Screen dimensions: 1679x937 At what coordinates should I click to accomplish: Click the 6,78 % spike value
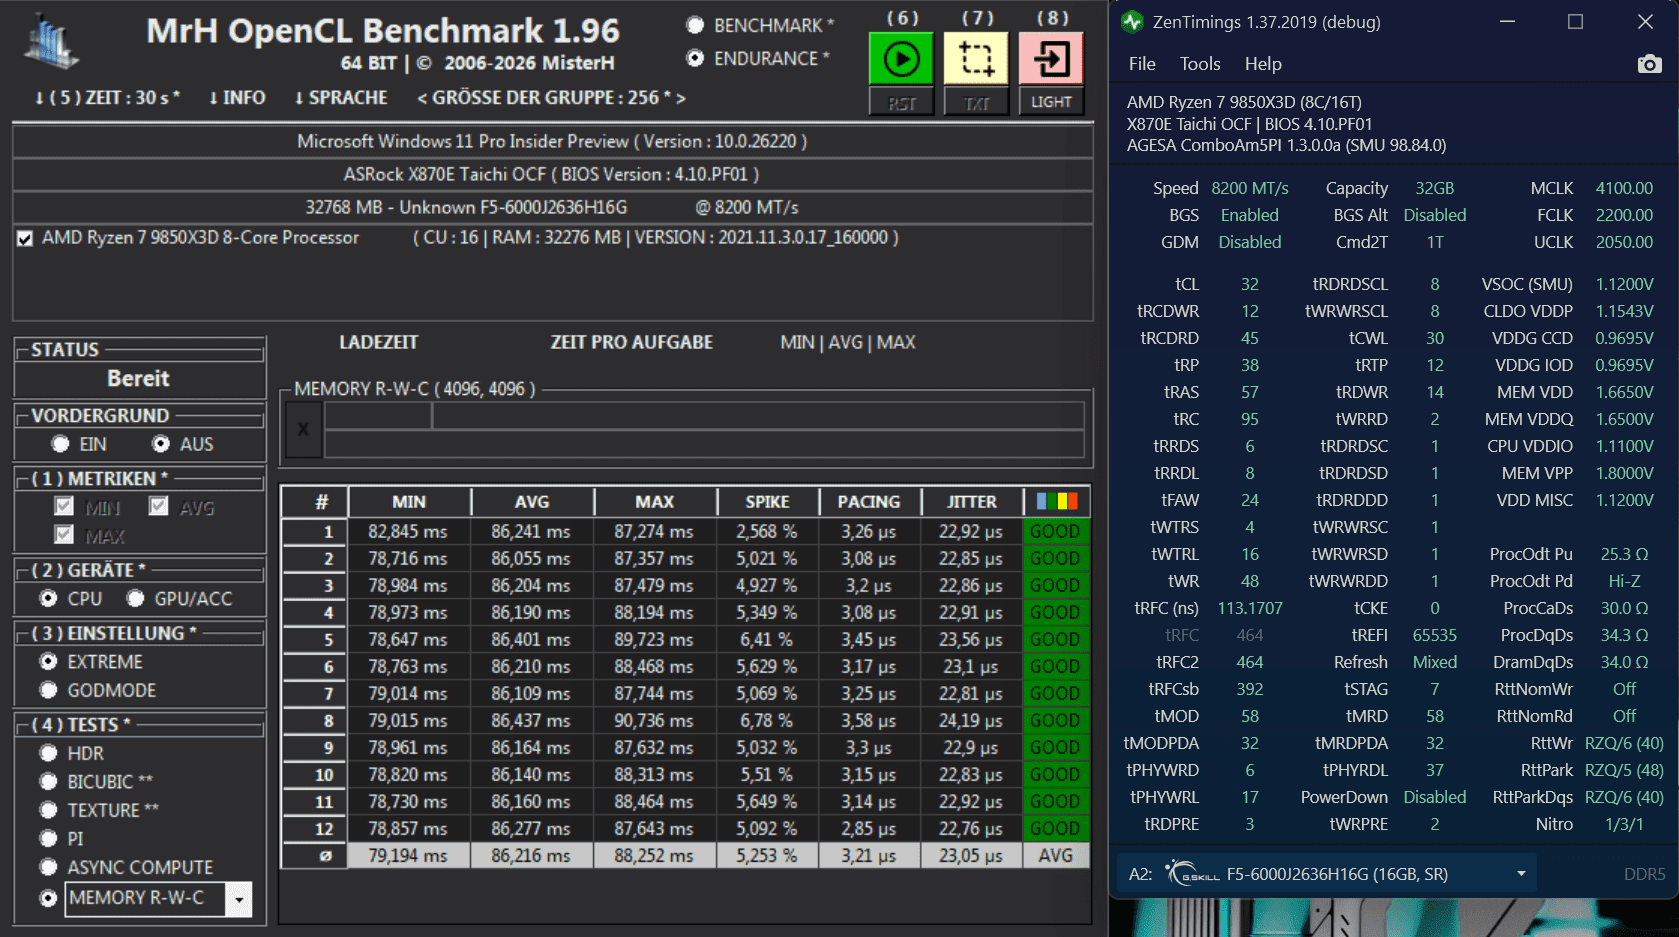click(x=767, y=720)
